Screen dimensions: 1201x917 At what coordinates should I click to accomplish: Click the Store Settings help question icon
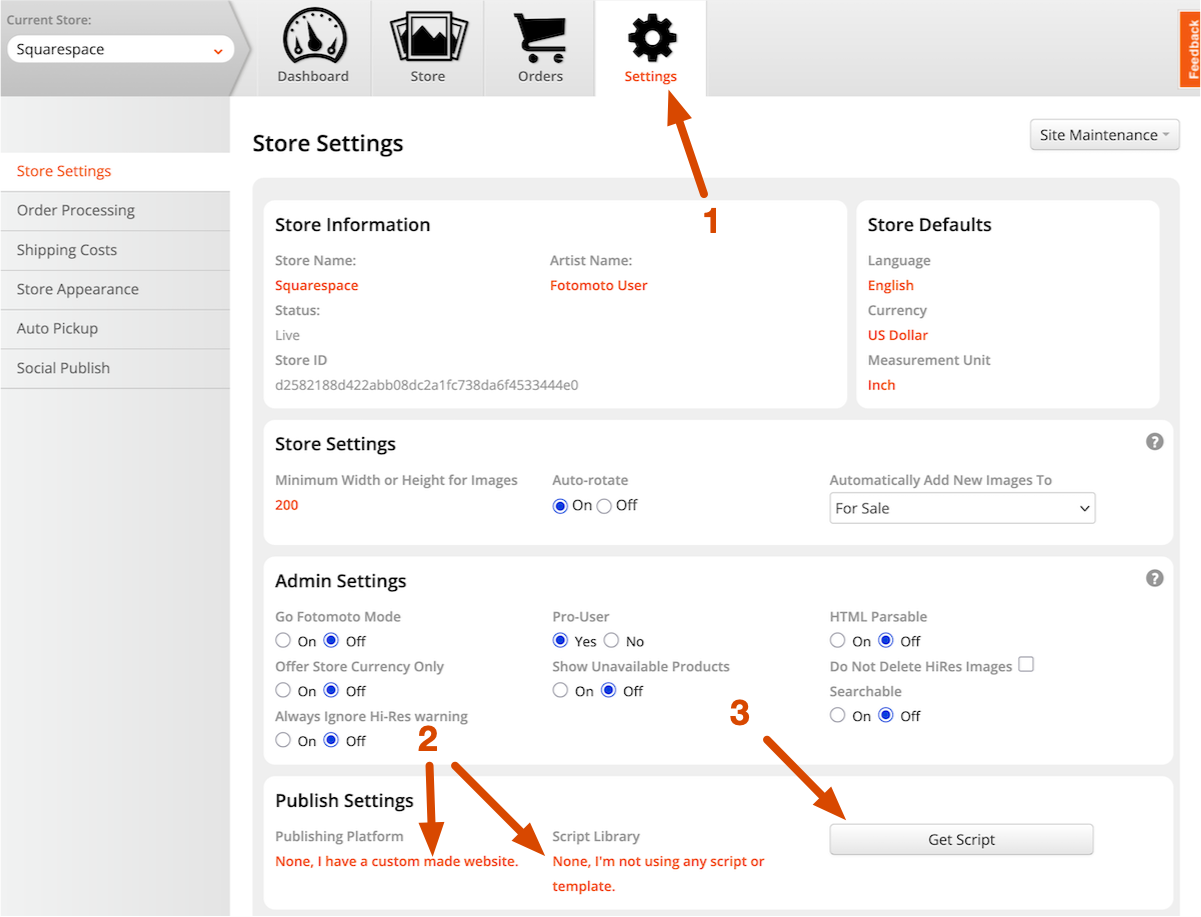[x=1155, y=441]
